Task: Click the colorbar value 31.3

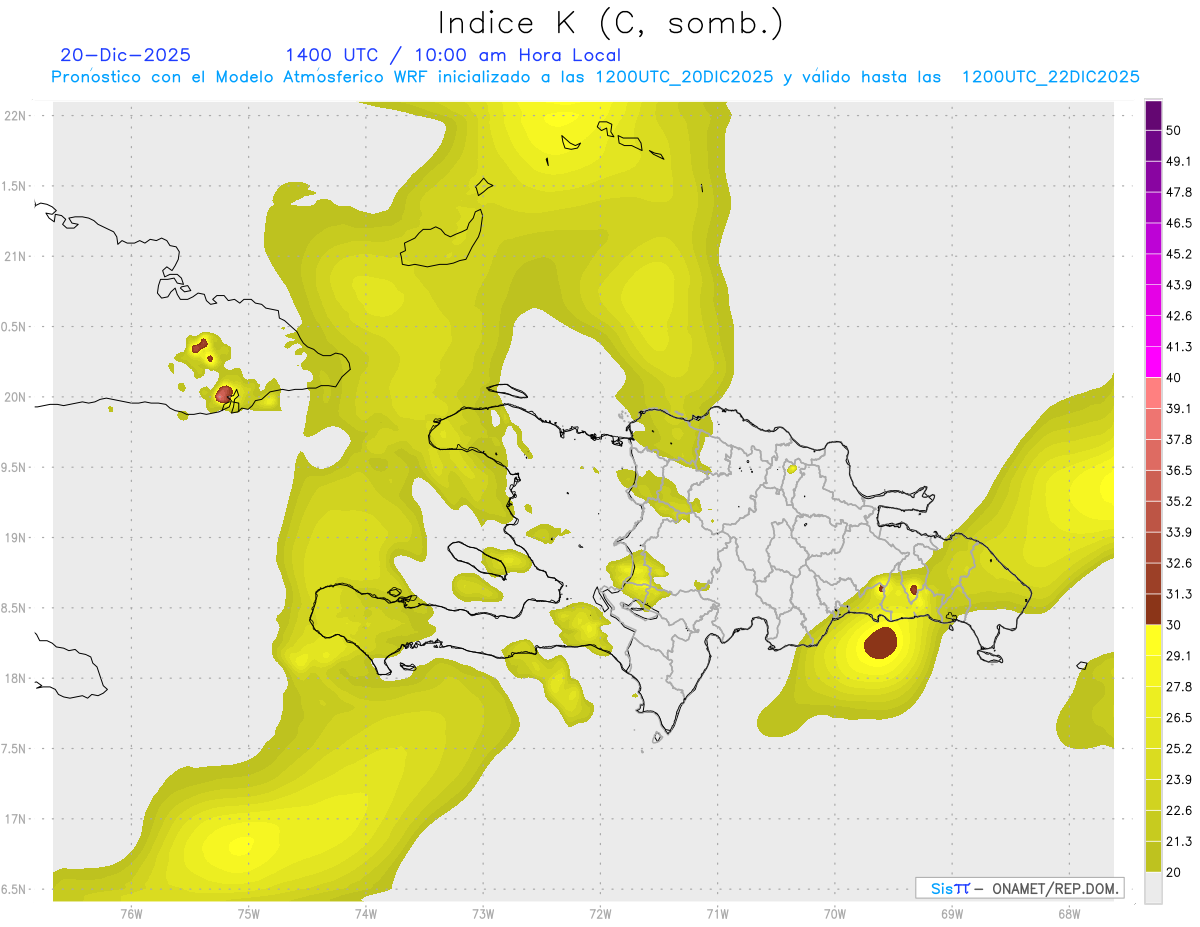Action: click(x=1179, y=594)
